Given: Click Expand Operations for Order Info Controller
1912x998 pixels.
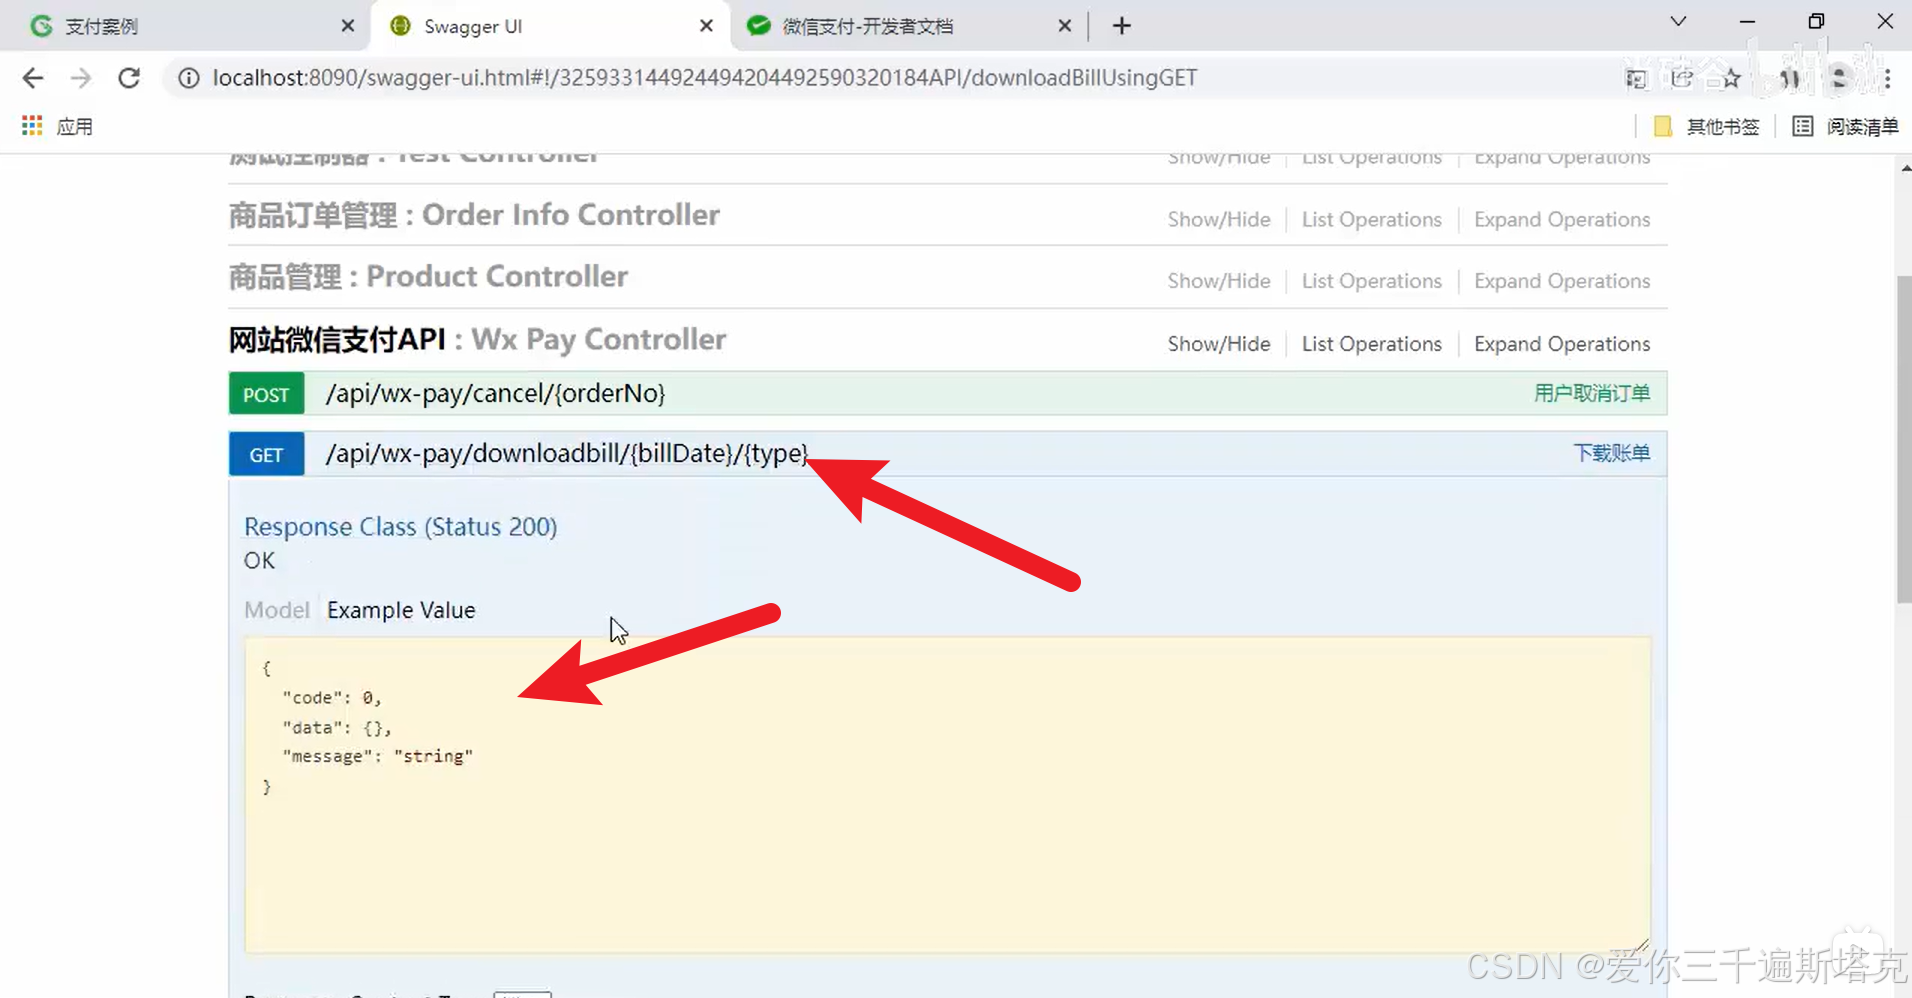Looking at the screenshot, I should [1562, 220].
